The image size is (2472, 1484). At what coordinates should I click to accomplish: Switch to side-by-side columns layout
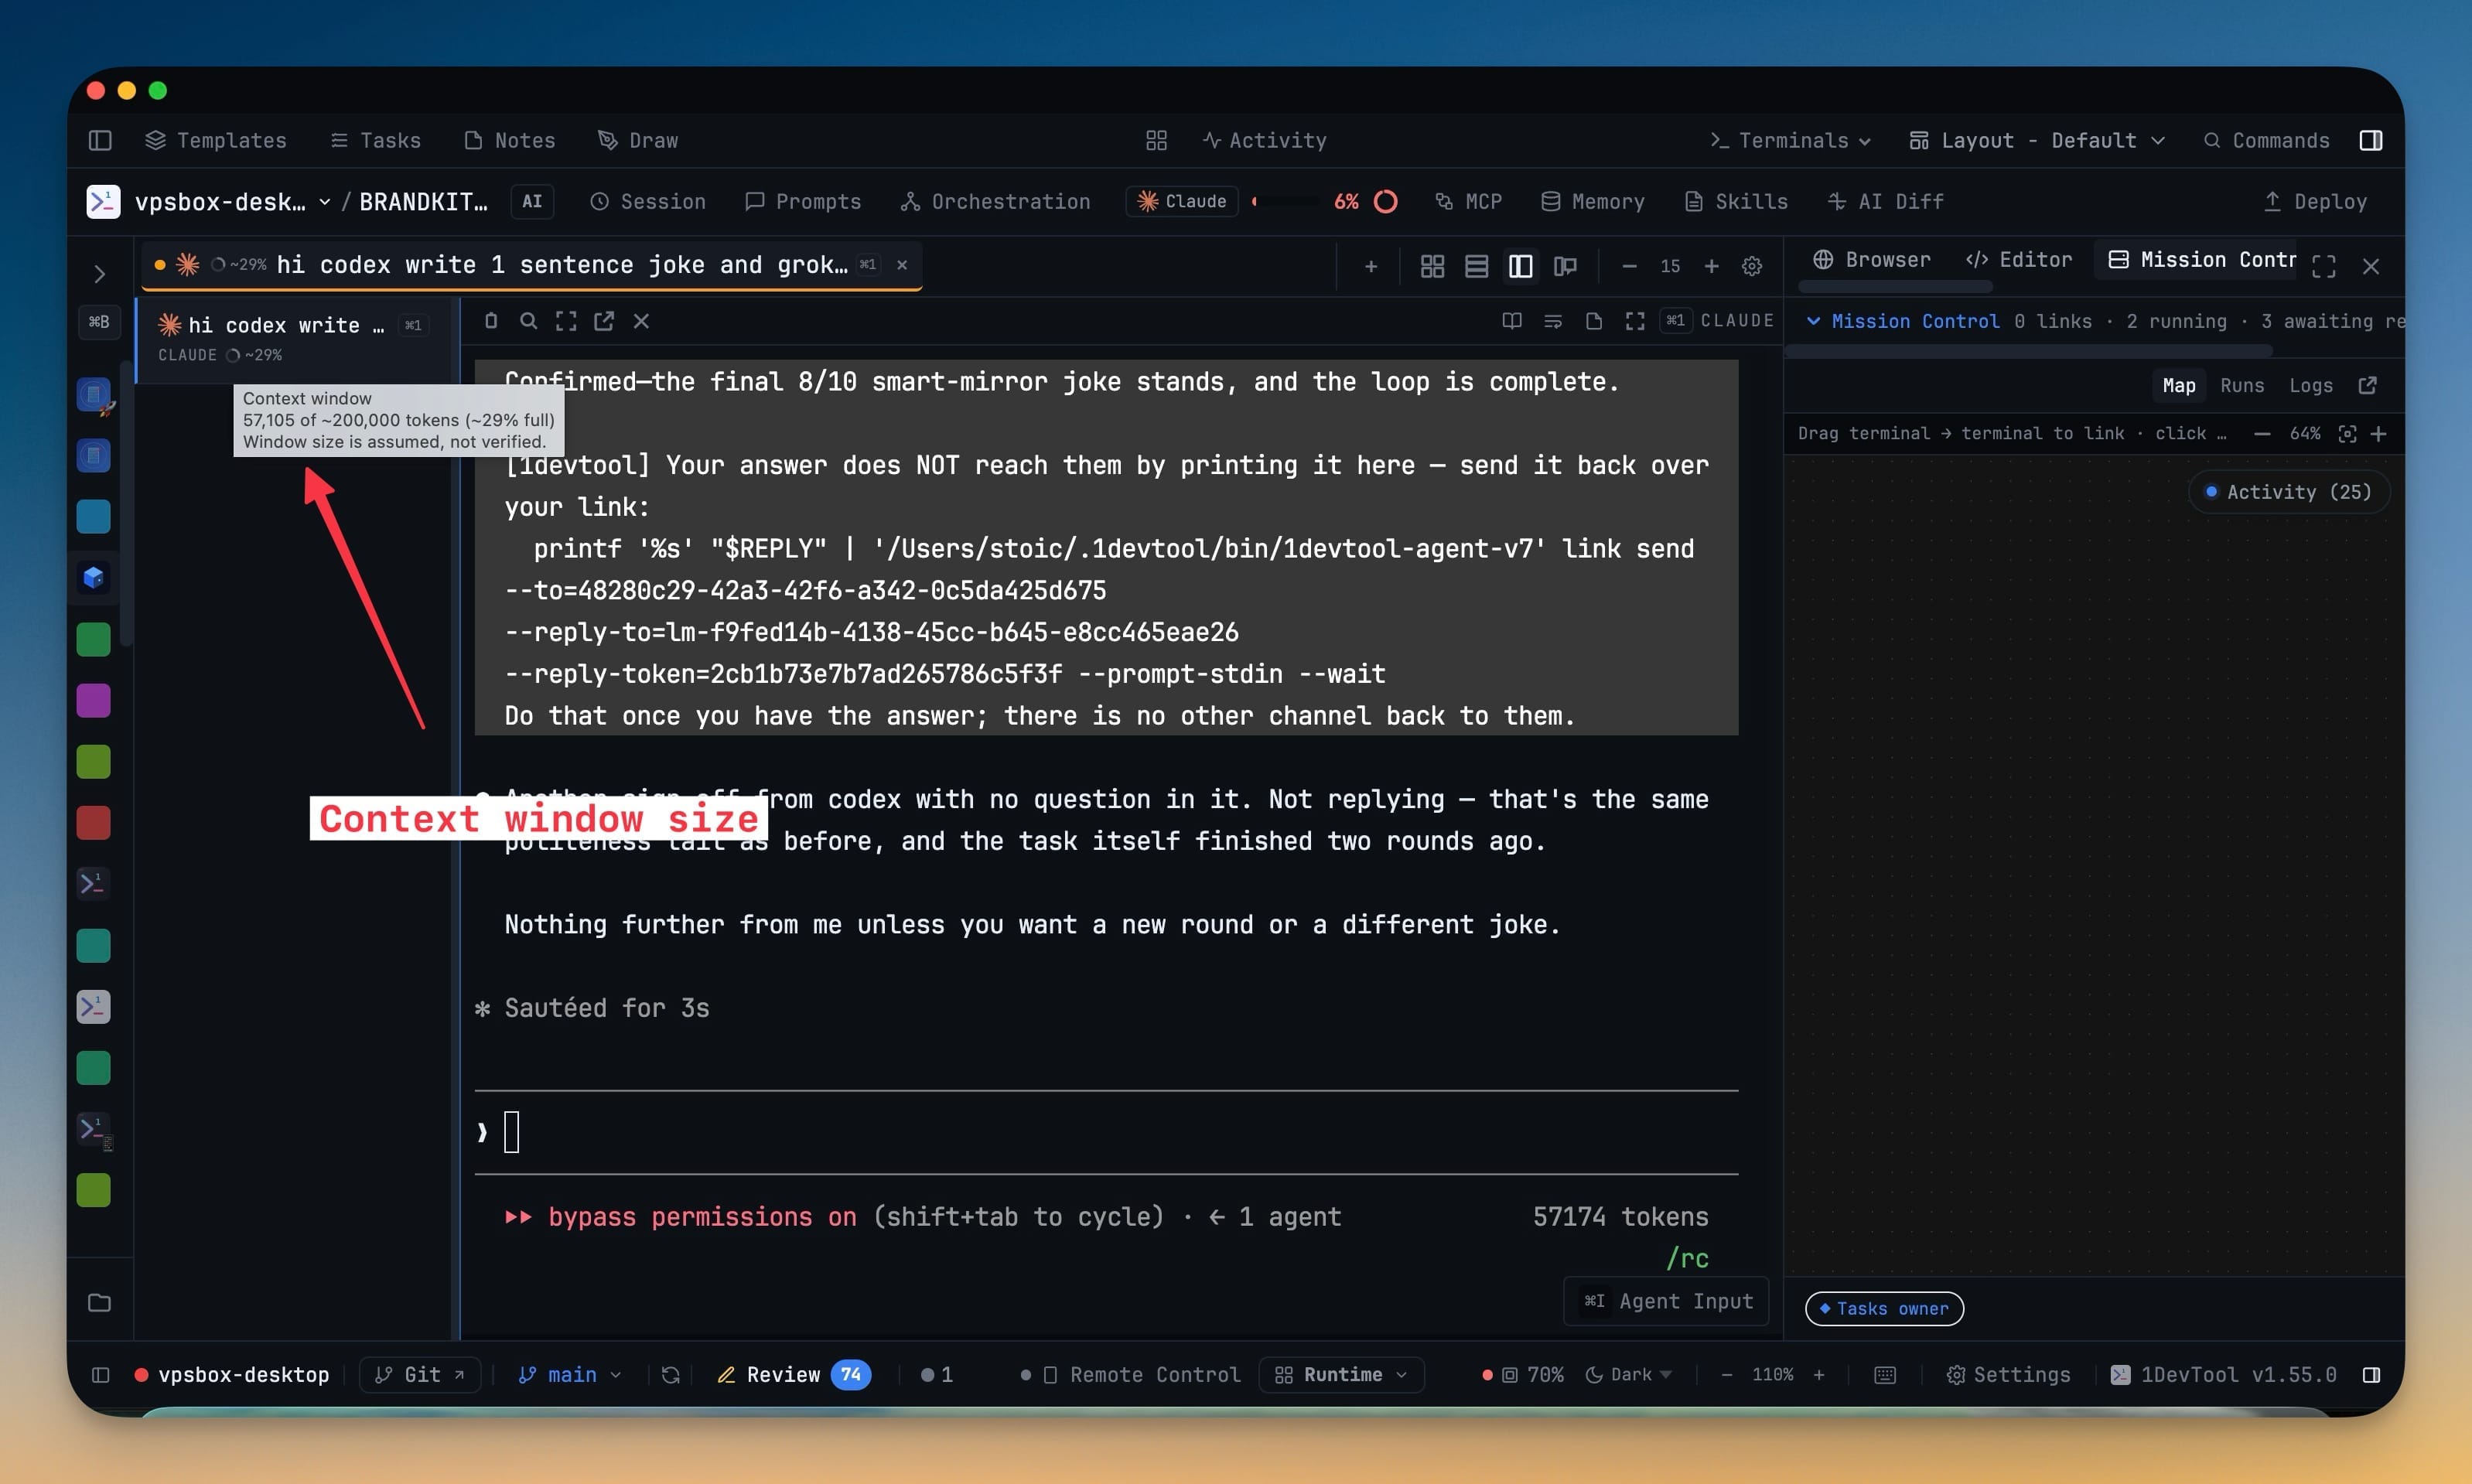(1520, 266)
